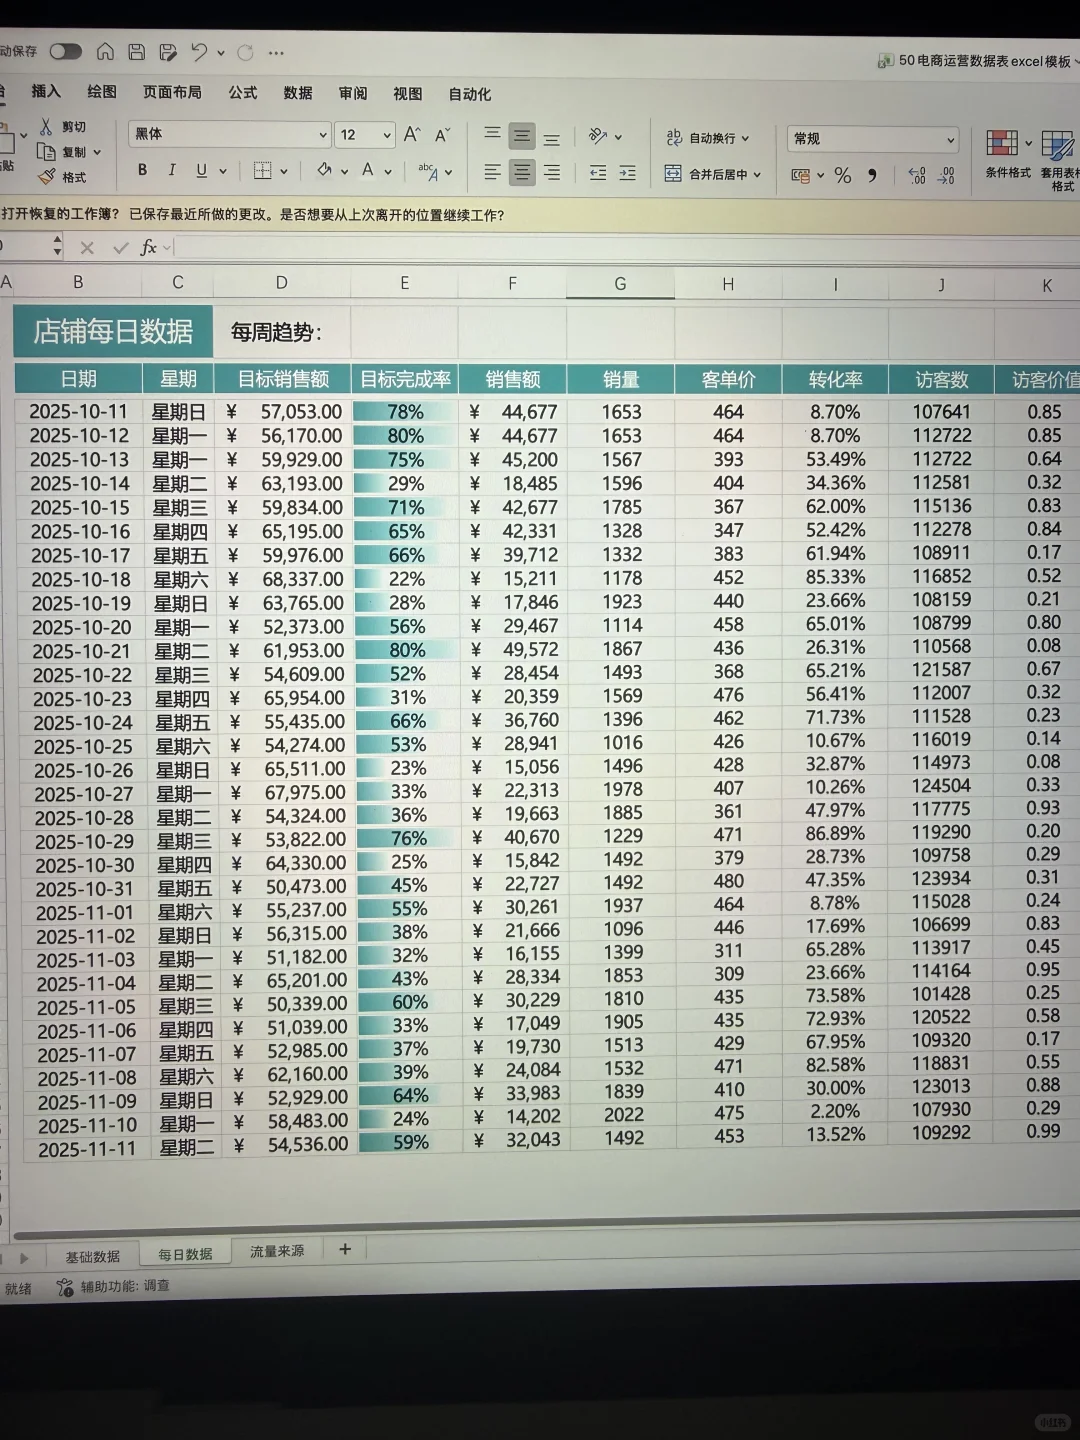This screenshot has height=1440, width=1080.
Task: Select the column G header
Action: [620, 284]
